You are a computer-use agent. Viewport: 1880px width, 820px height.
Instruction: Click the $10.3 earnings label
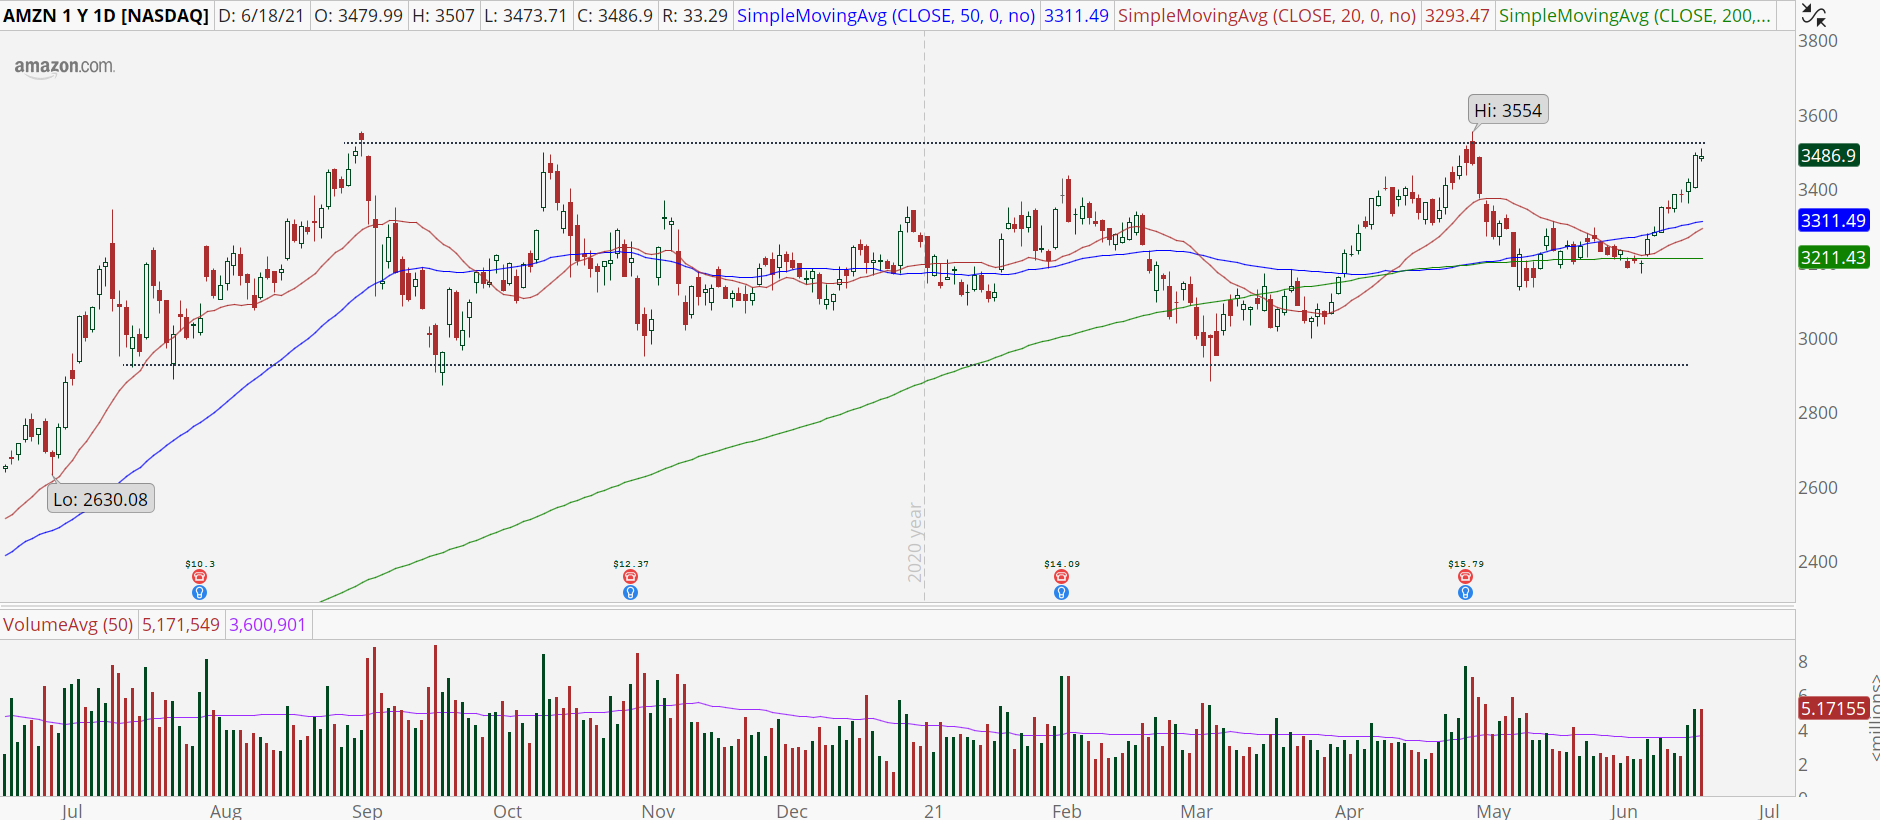tap(200, 564)
